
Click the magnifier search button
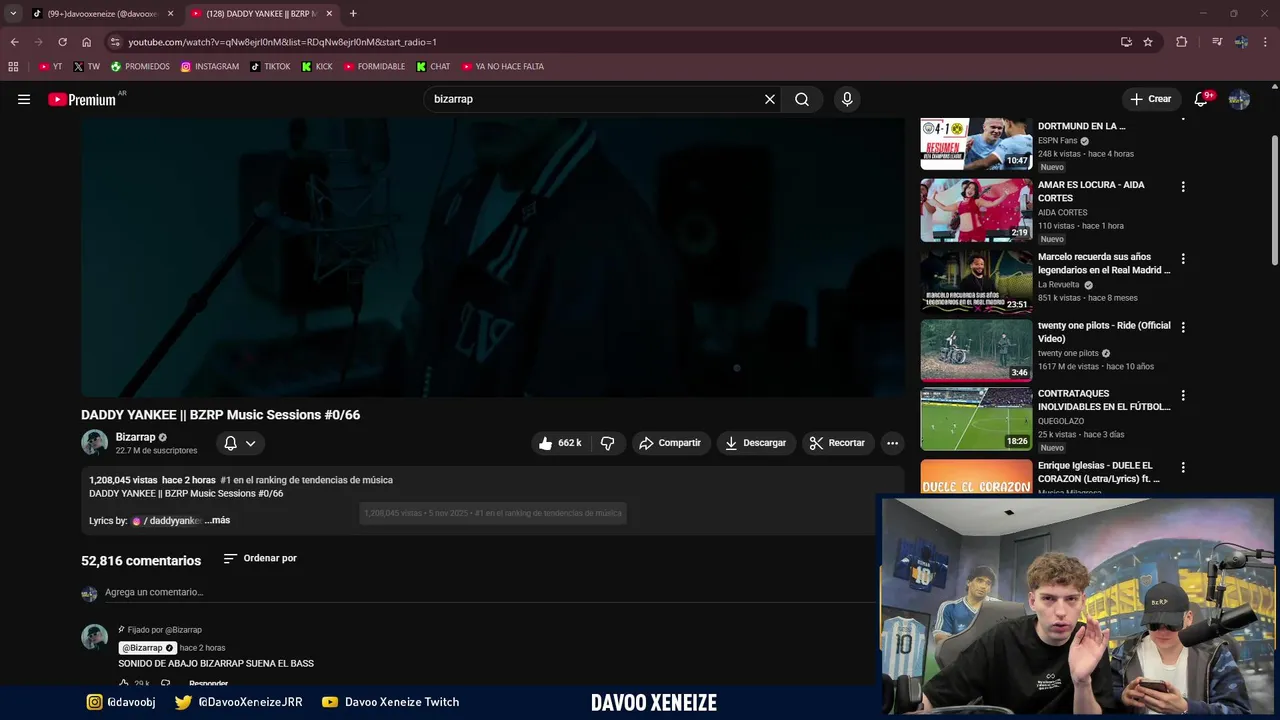[x=802, y=99]
